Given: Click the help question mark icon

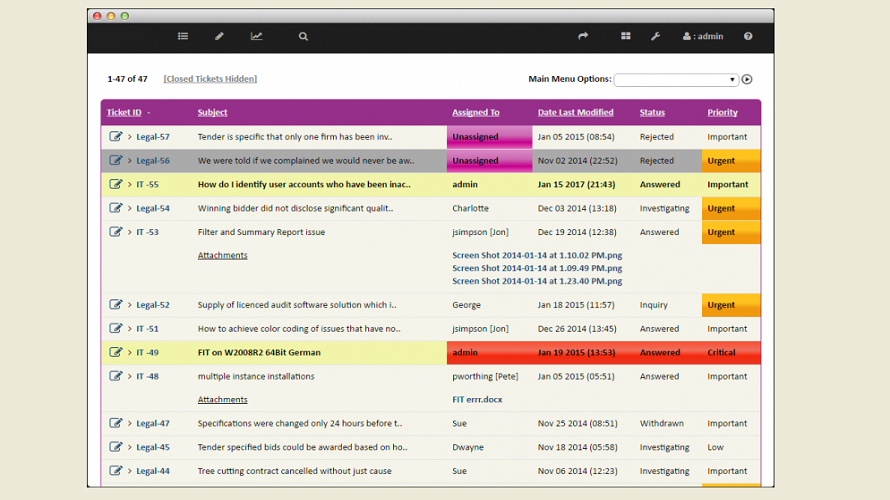Looking at the screenshot, I should click(748, 36).
